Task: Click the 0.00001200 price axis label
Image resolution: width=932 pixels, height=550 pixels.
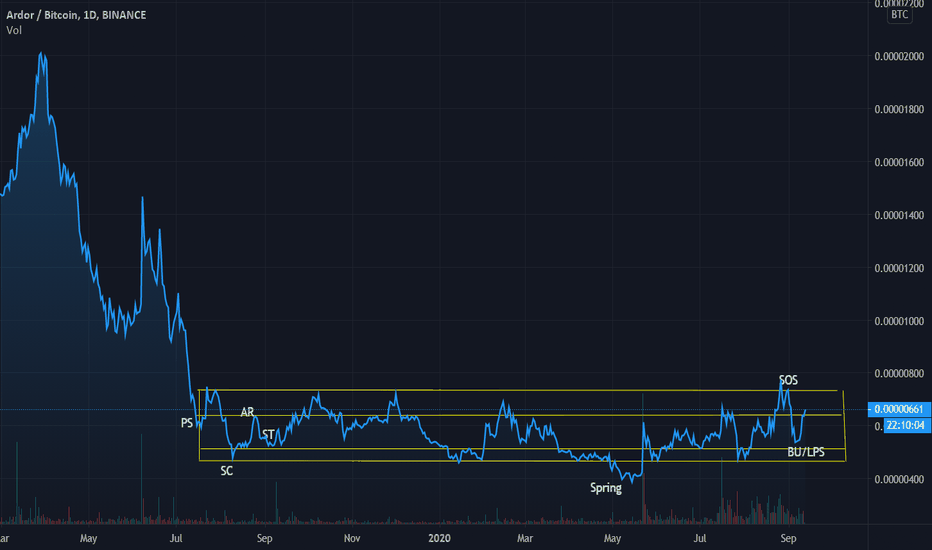Action: 899,268
